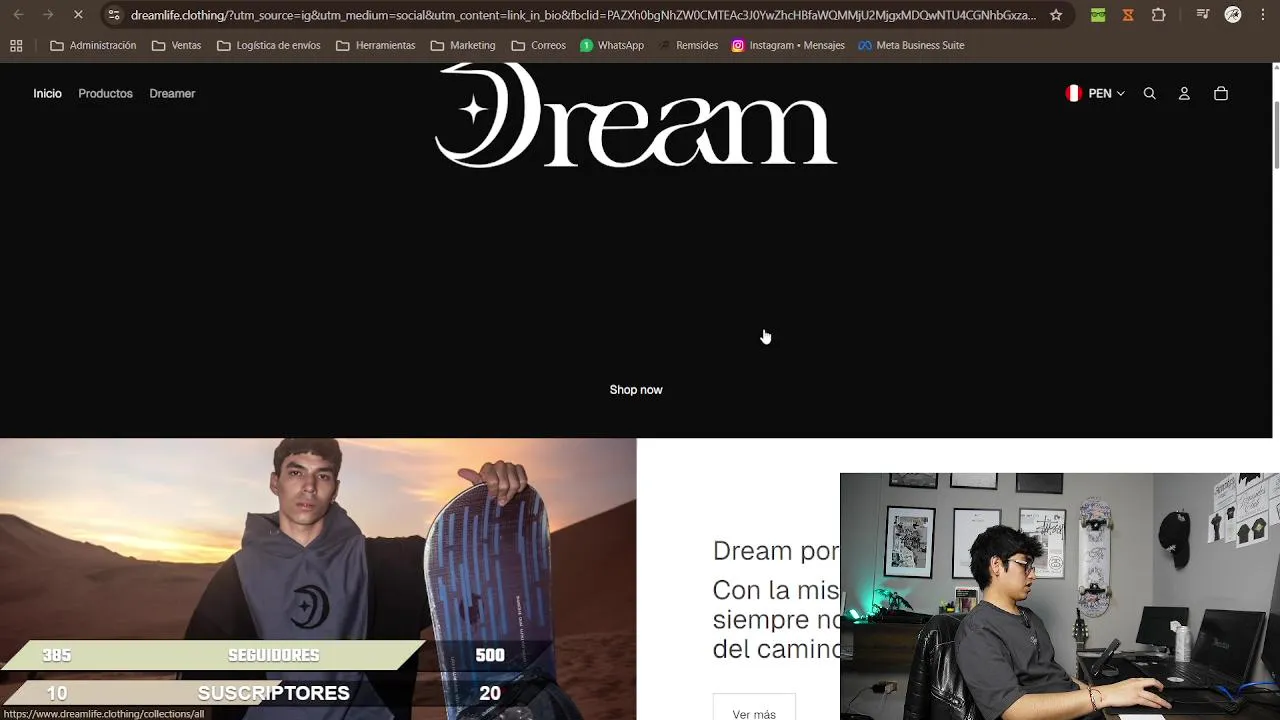This screenshot has width=1280, height=720.
Task: Click the Dream por heading text
Action: (776, 551)
